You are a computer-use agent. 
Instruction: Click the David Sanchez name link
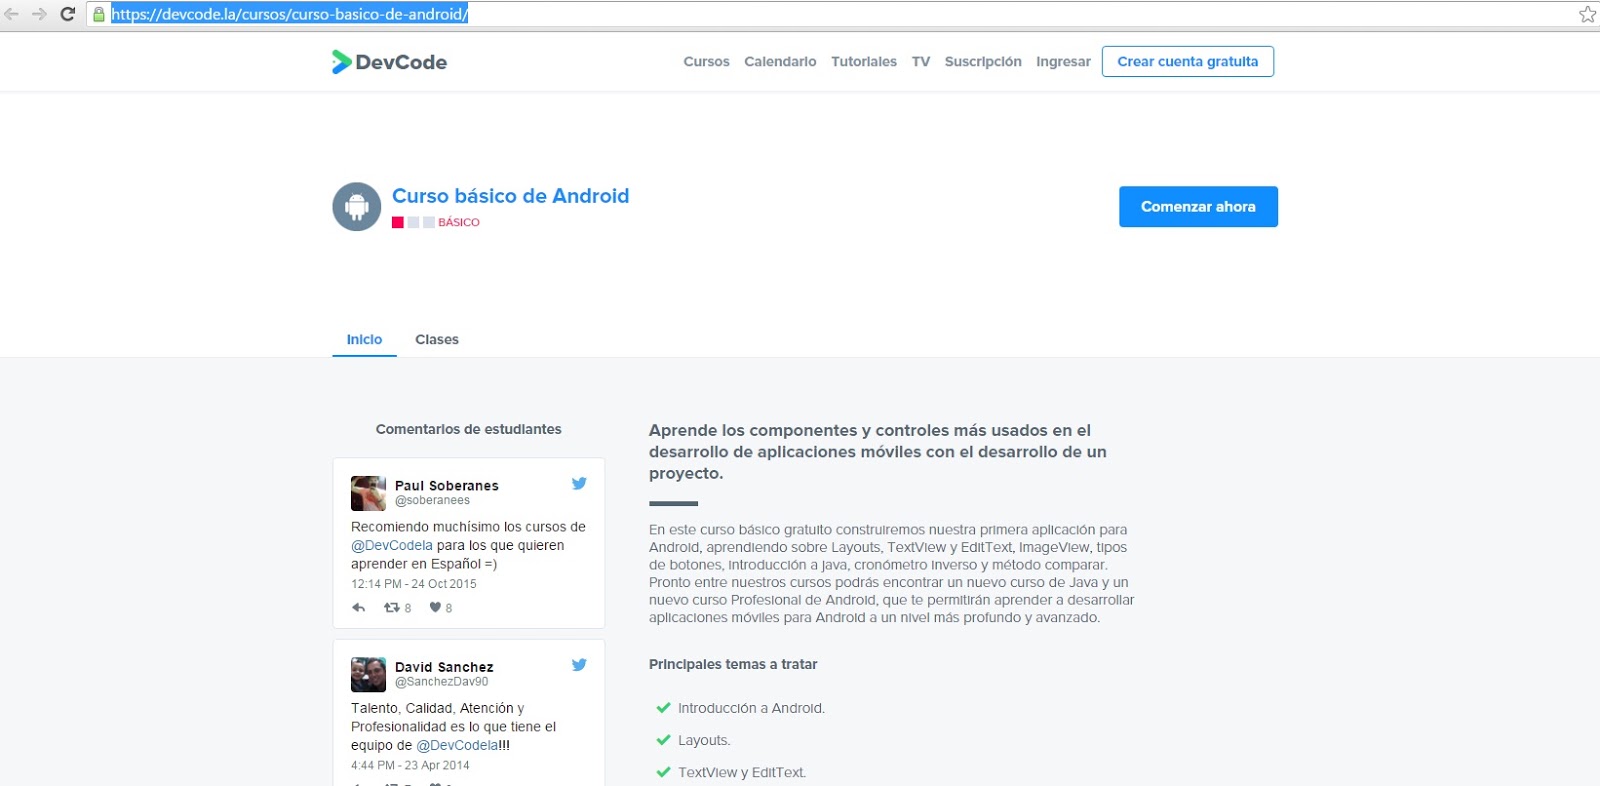pos(444,667)
